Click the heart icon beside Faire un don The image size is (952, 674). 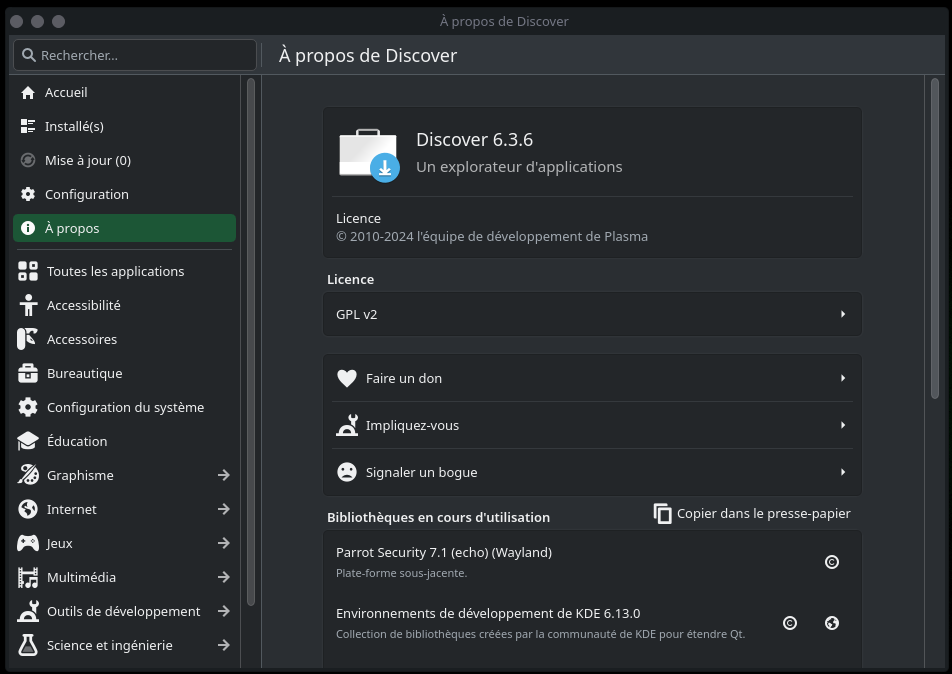(x=347, y=378)
